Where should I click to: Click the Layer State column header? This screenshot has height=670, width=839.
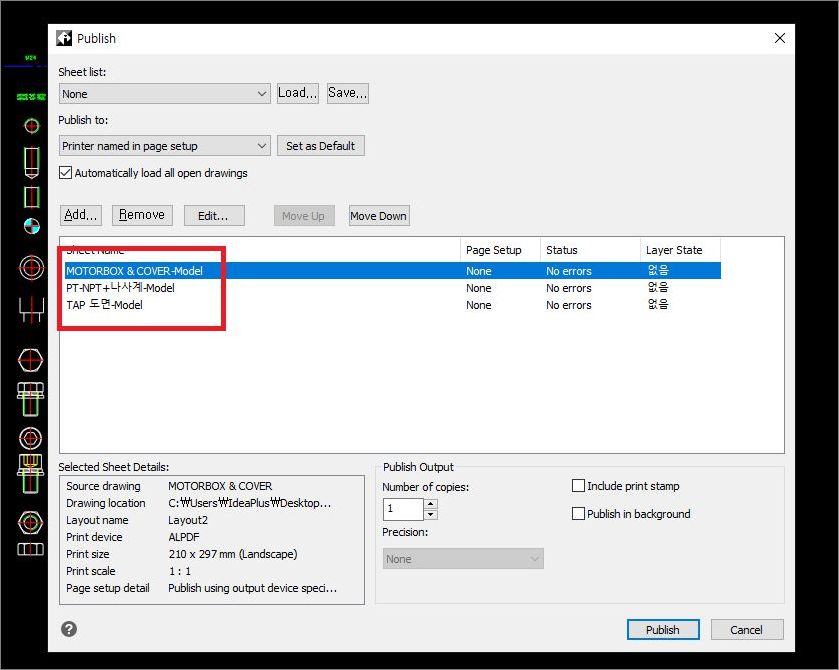coord(681,250)
